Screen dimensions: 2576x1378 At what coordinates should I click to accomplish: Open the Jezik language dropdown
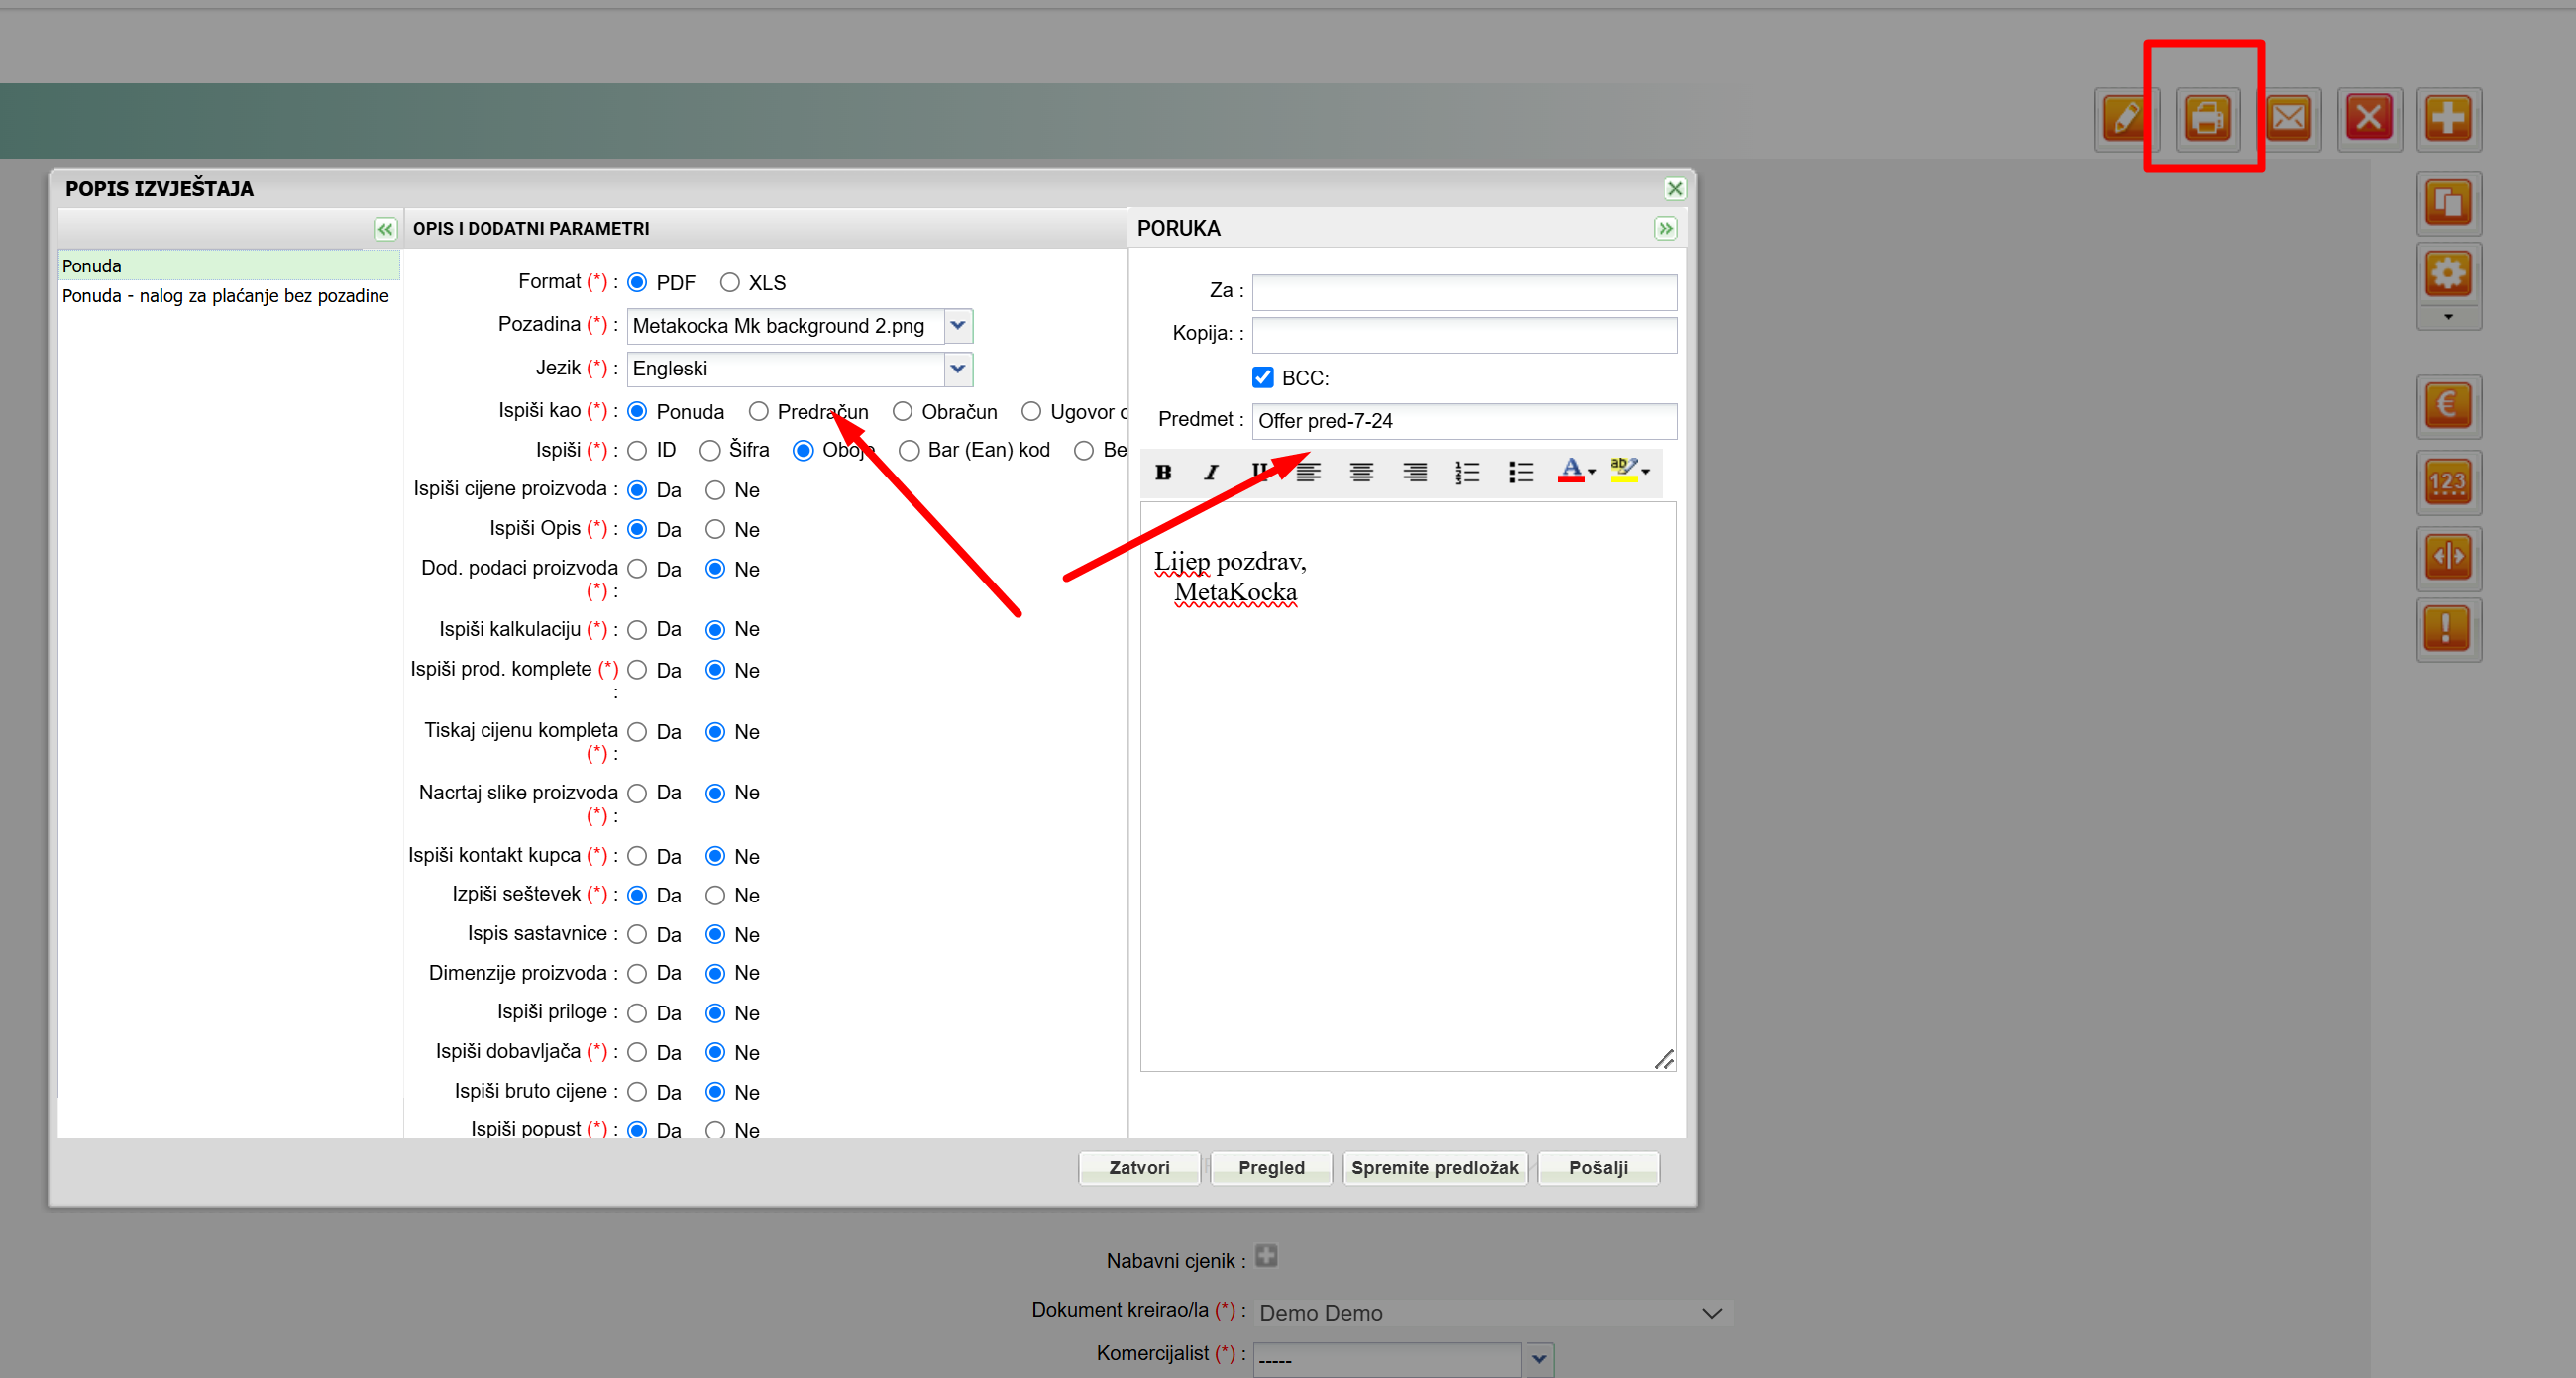pyautogui.click(x=957, y=368)
